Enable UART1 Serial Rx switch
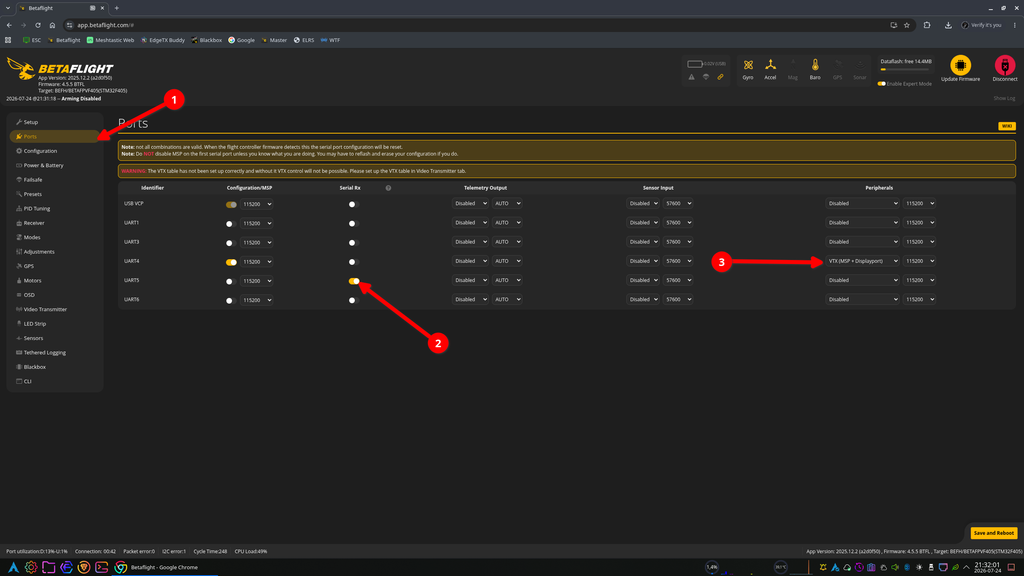The height and width of the screenshot is (576, 1024). (x=353, y=223)
